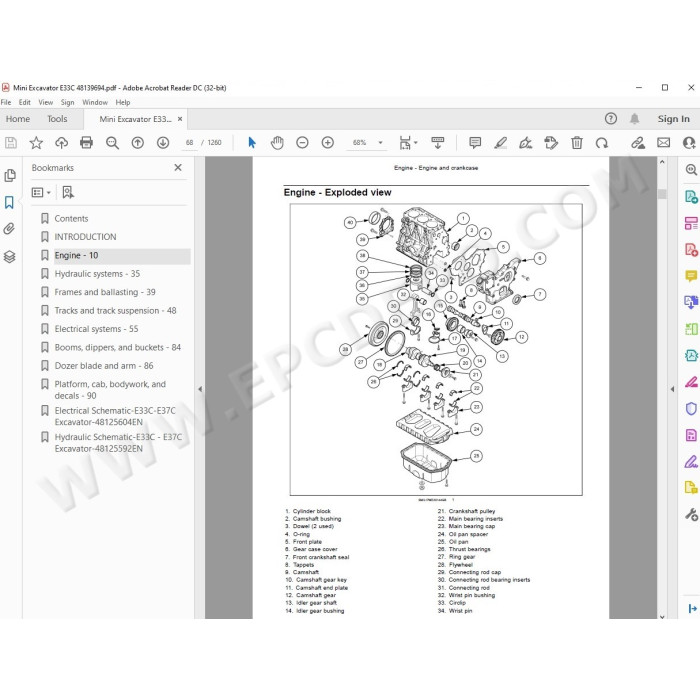Switch to the Tools tab
Screen dimensions: 700x700
click(x=57, y=119)
